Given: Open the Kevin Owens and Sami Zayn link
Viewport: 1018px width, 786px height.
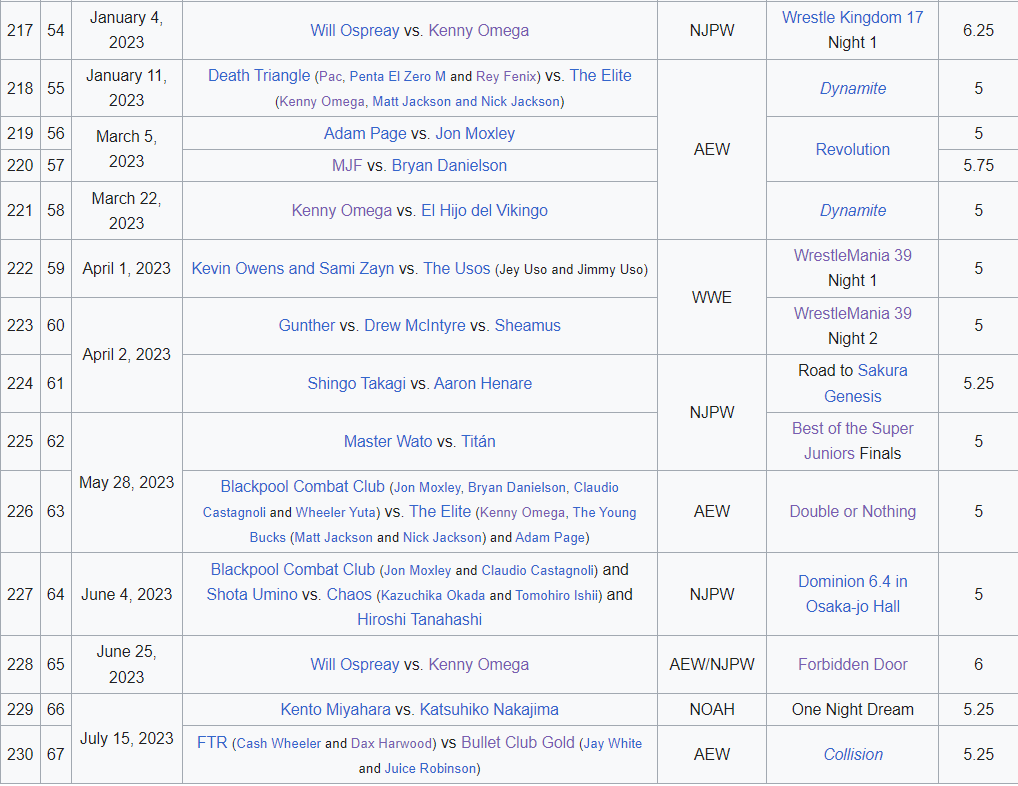Looking at the screenshot, I should pos(293,268).
